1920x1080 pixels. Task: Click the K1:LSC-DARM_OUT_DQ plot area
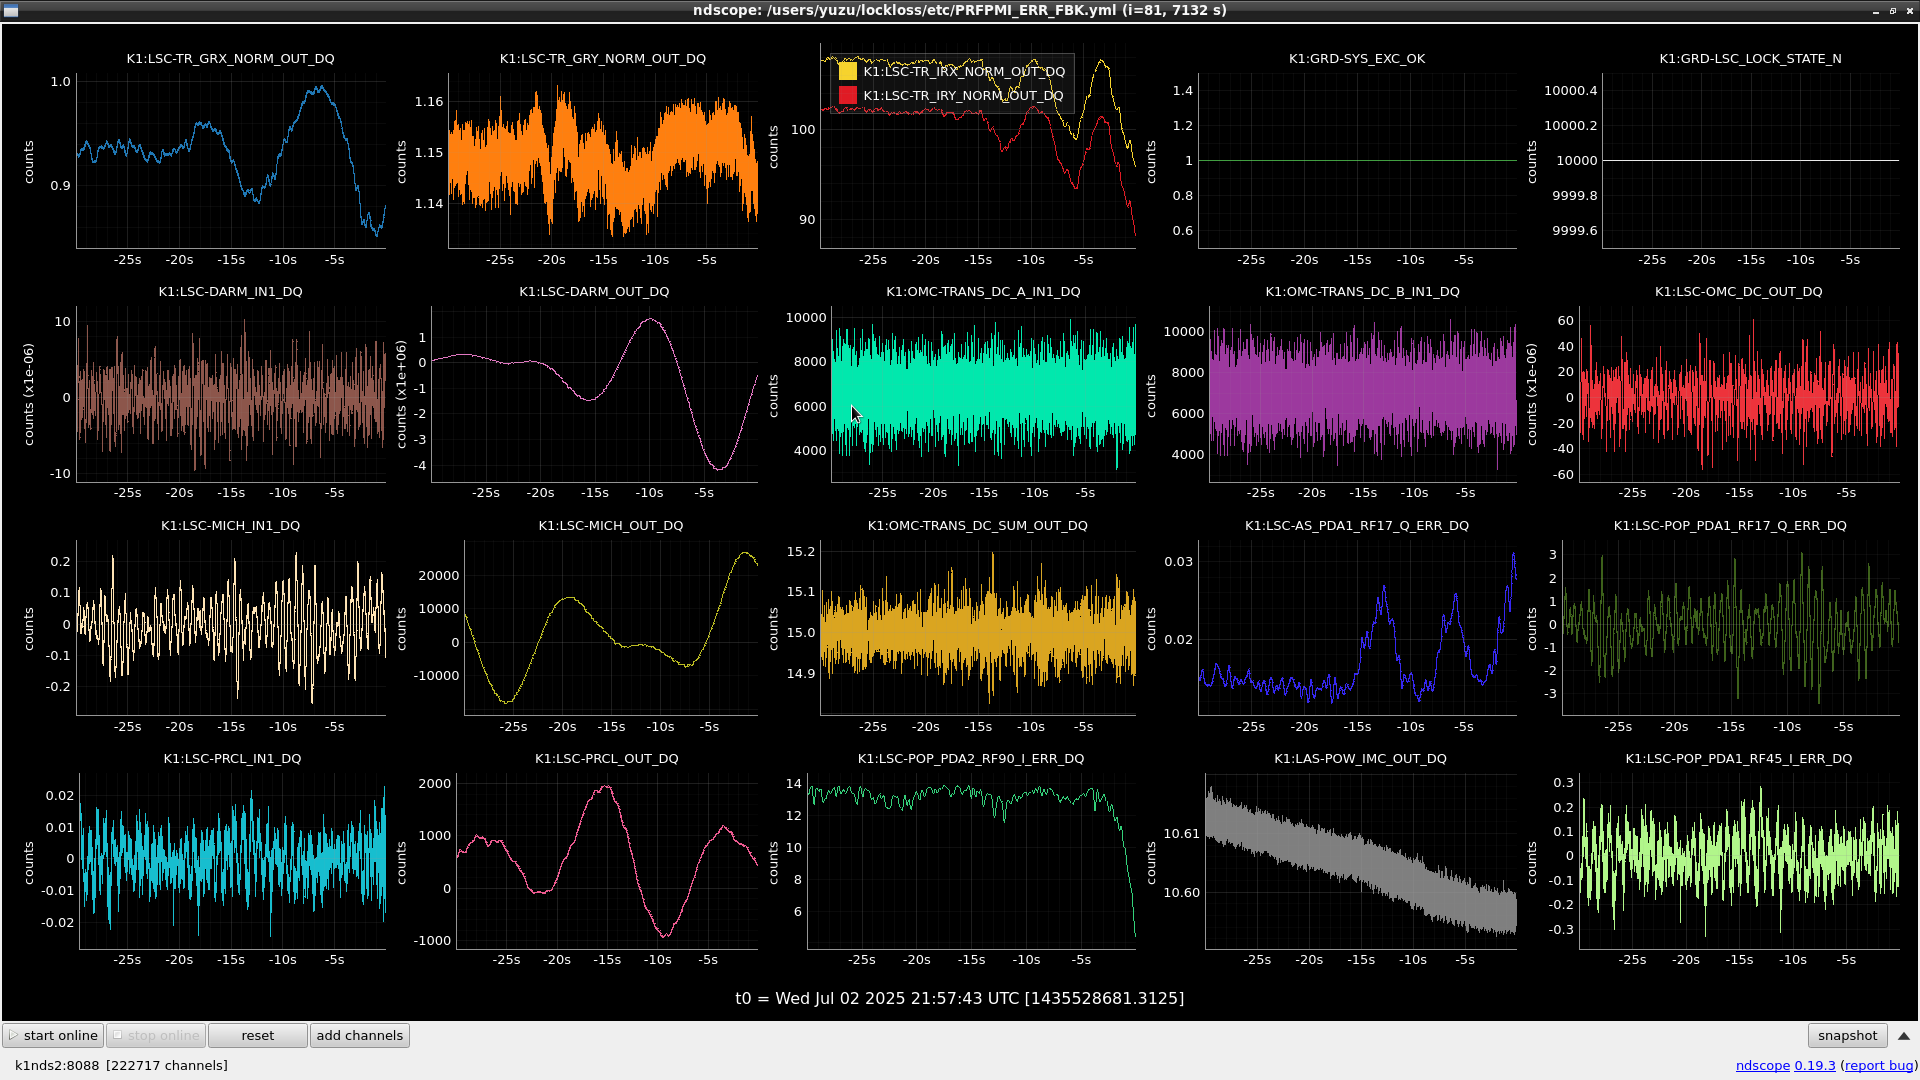594,395
